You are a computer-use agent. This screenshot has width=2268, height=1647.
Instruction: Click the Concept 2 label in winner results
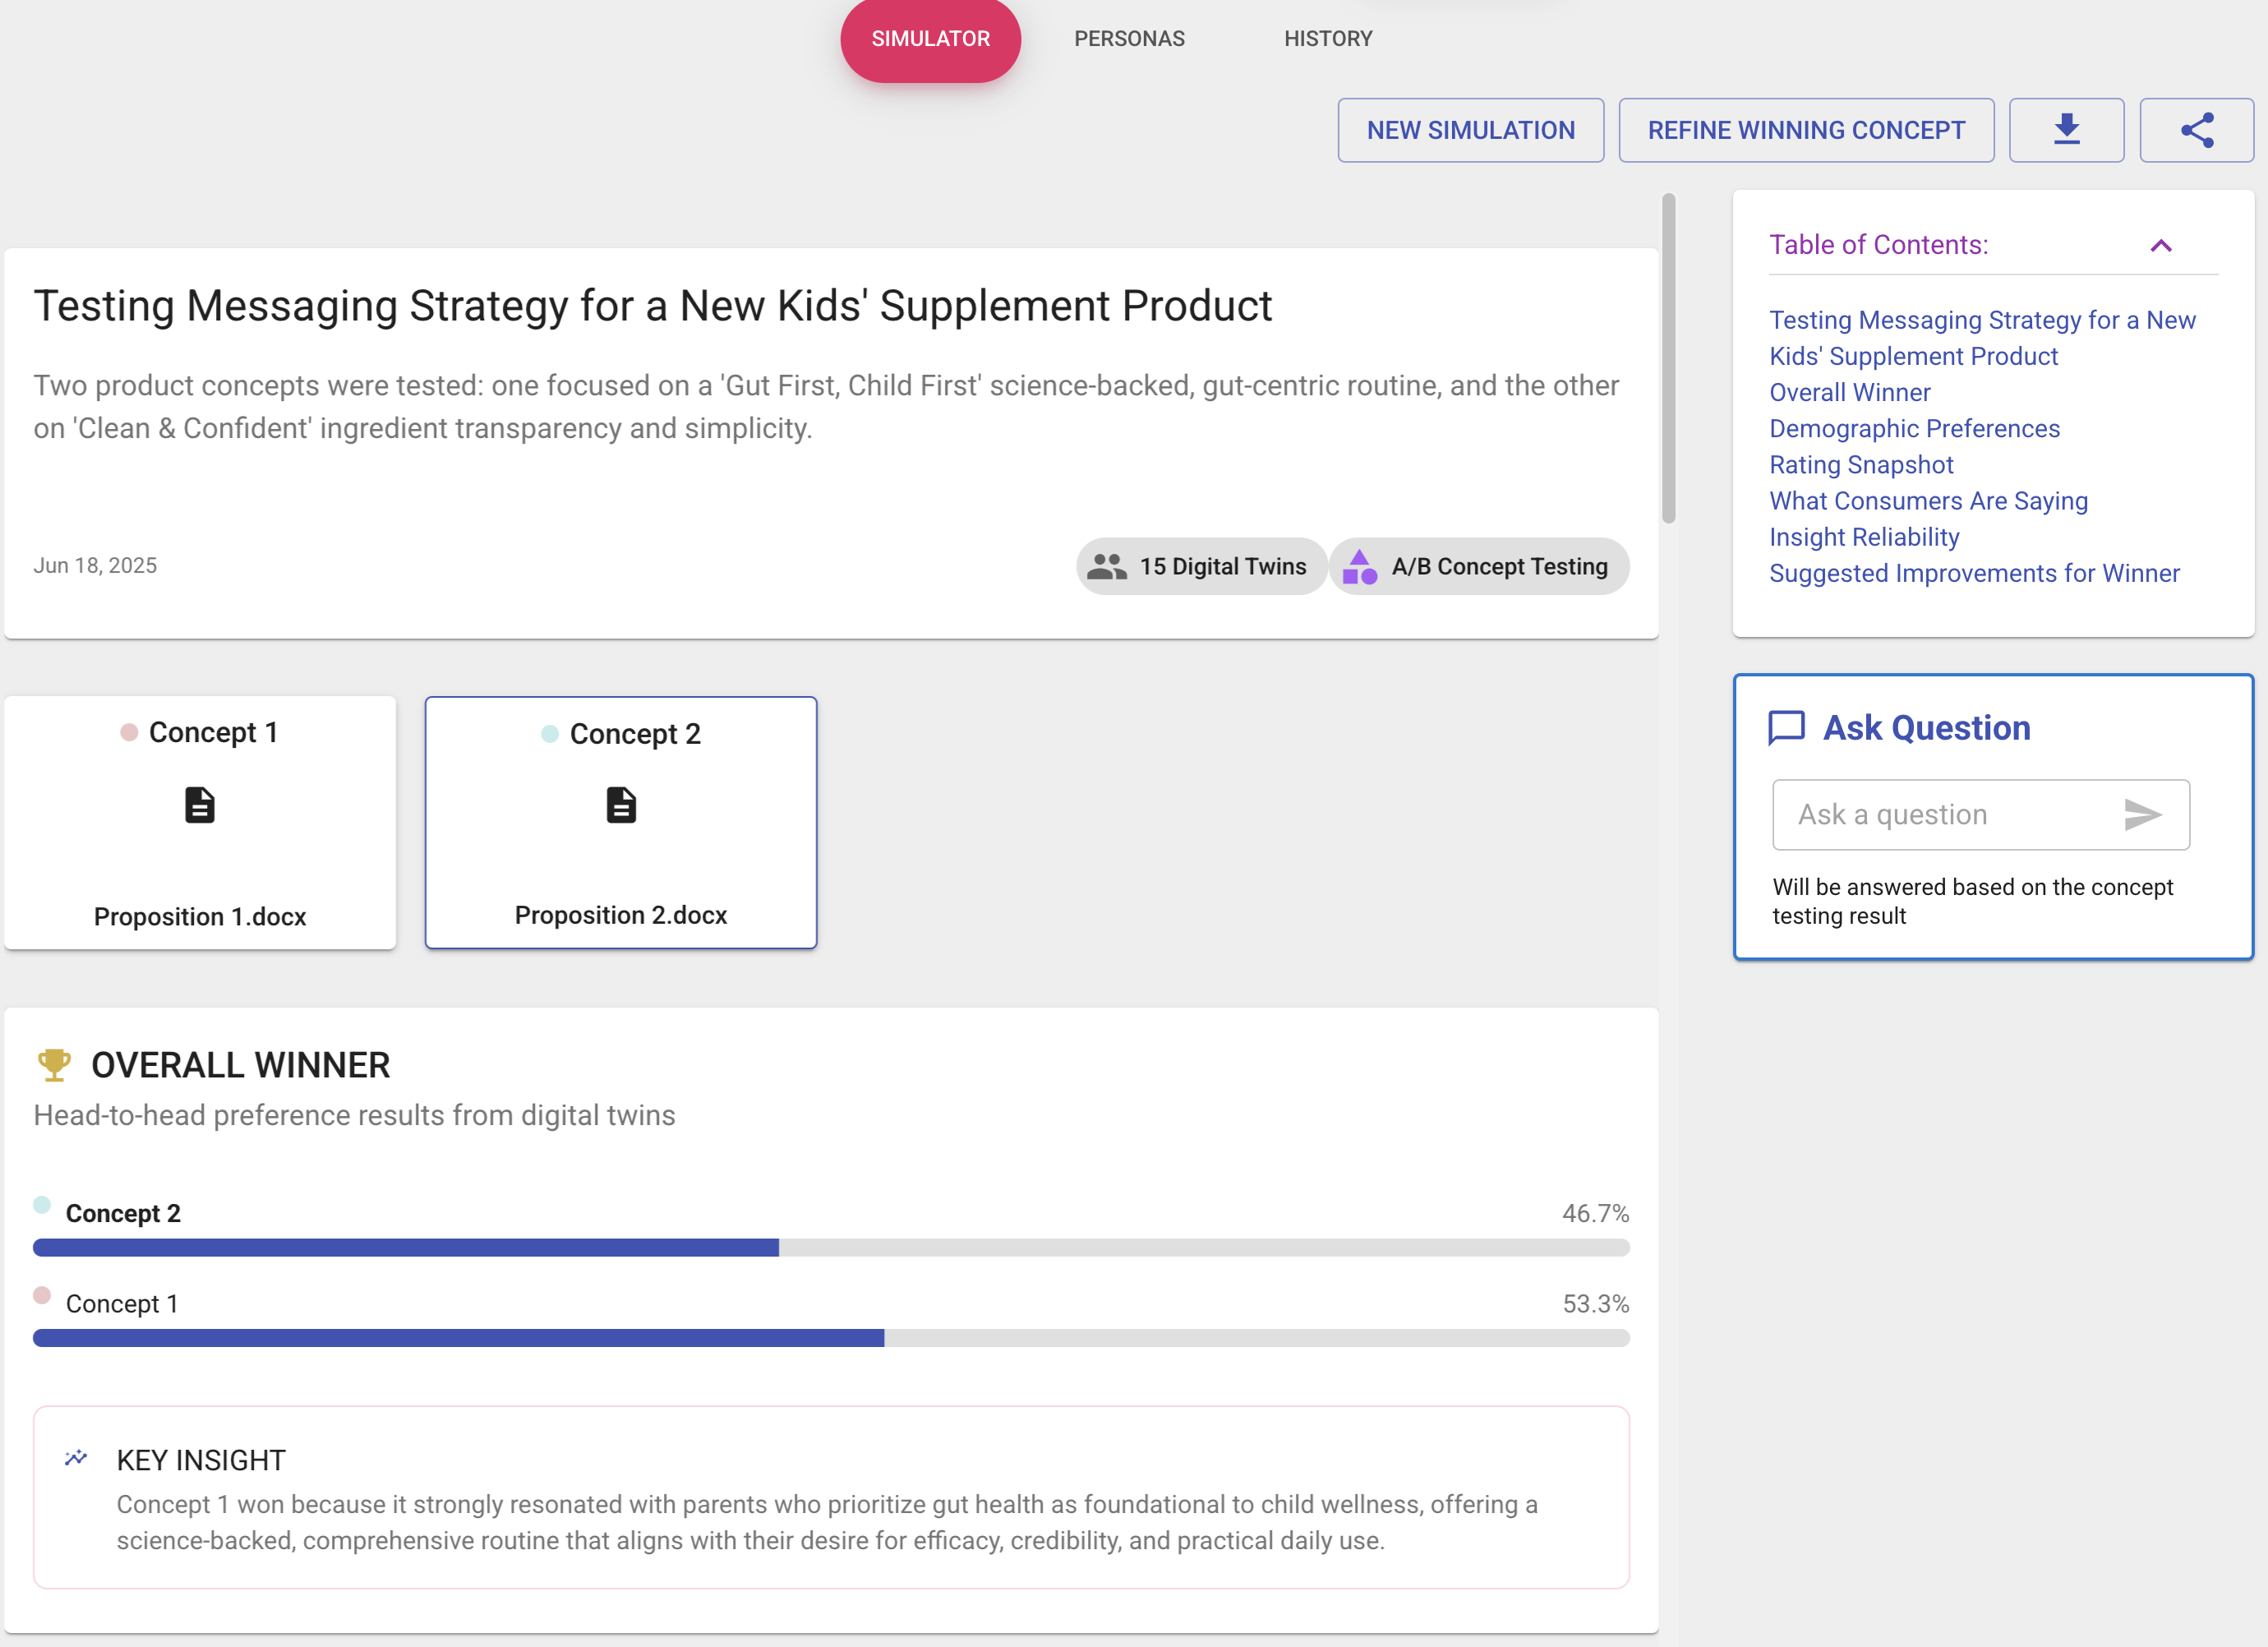click(x=123, y=1213)
